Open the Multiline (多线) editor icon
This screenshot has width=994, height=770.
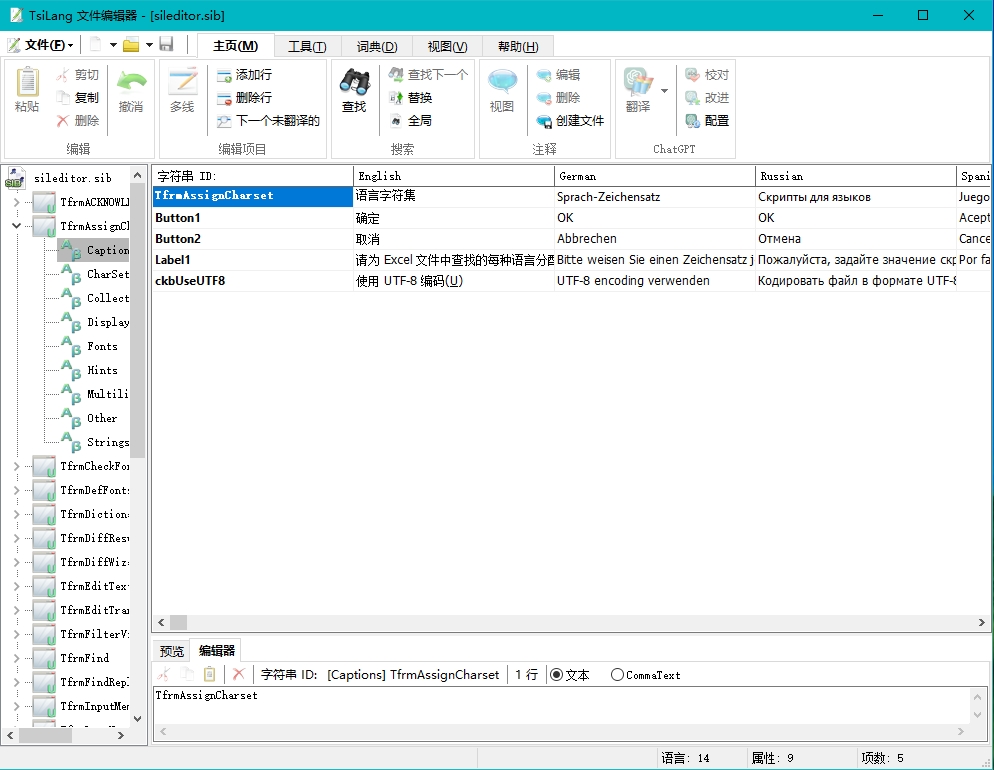(x=183, y=82)
